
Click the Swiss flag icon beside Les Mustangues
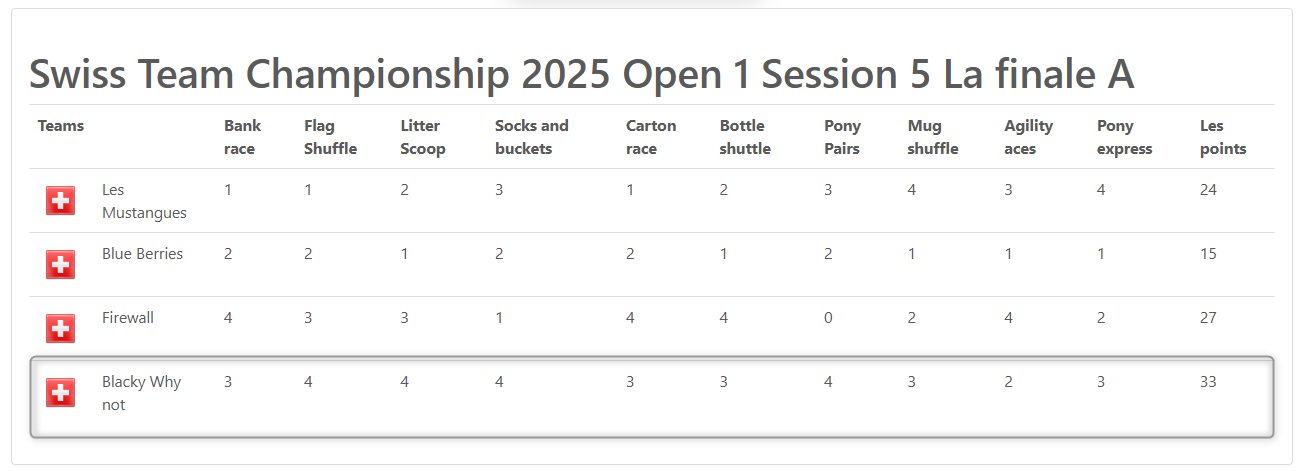click(61, 201)
